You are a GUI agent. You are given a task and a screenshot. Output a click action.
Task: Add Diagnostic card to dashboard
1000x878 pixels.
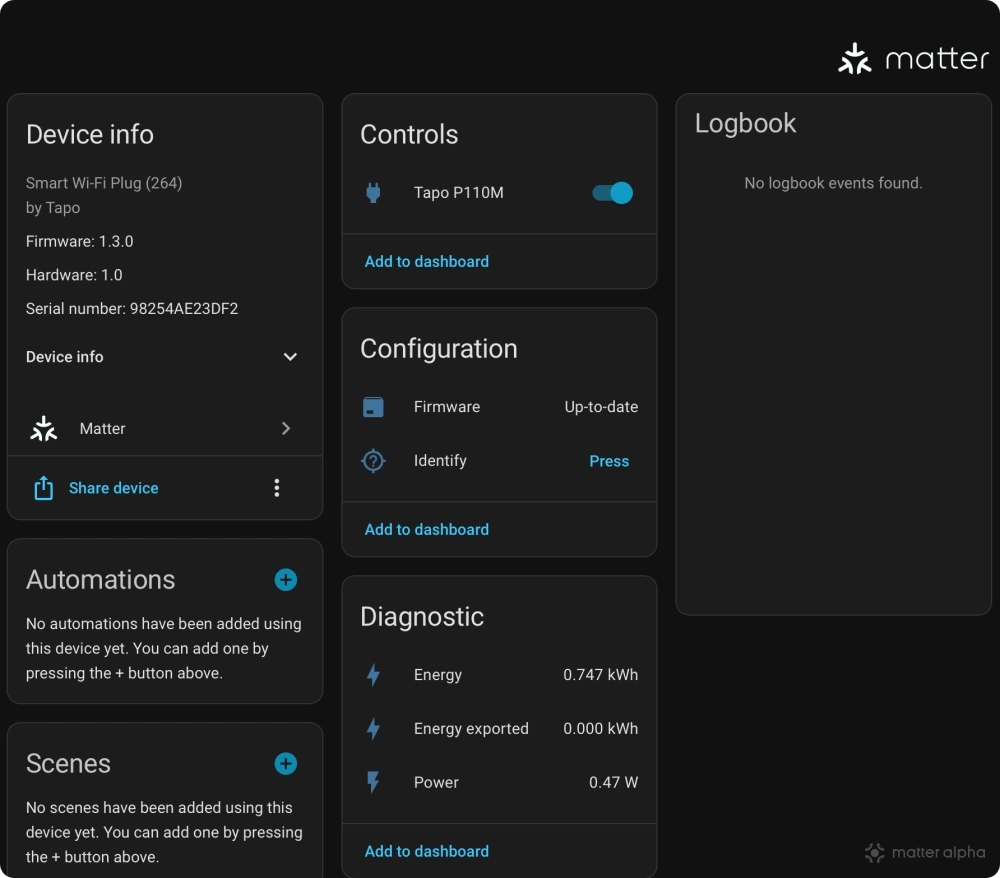click(427, 852)
